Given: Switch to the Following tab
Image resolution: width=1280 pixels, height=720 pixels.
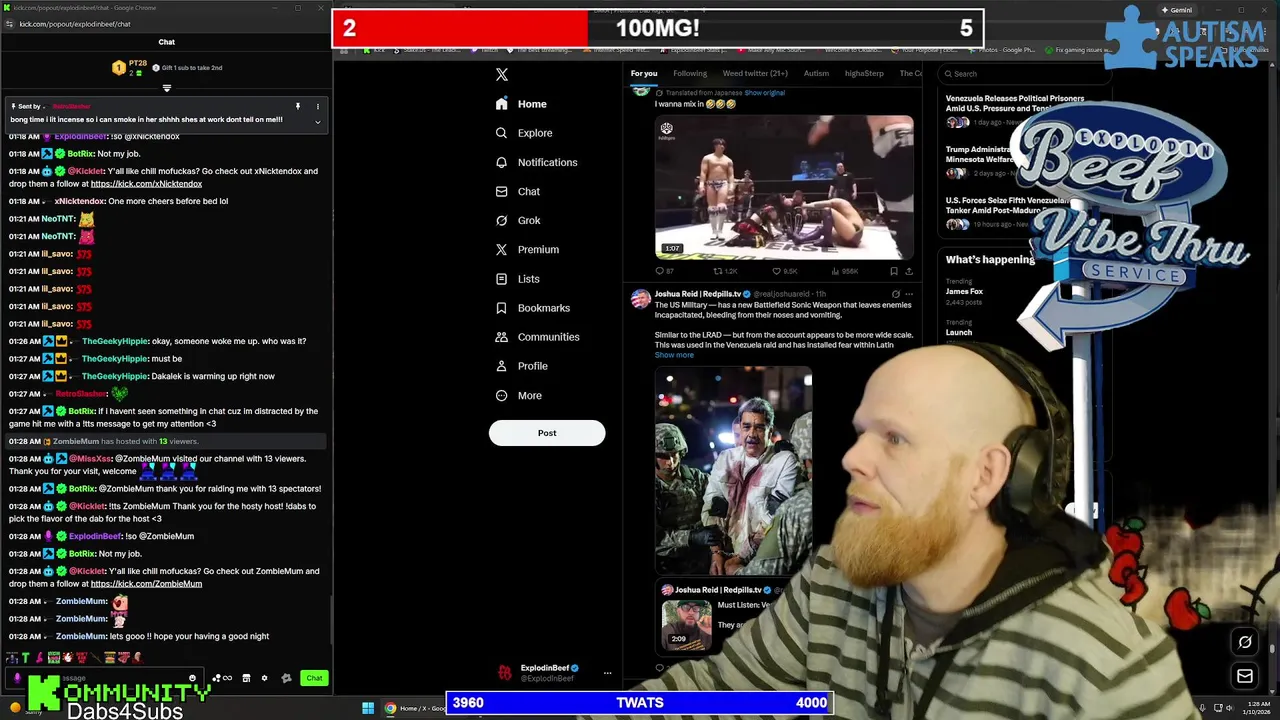Looking at the screenshot, I should coord(690,73).
